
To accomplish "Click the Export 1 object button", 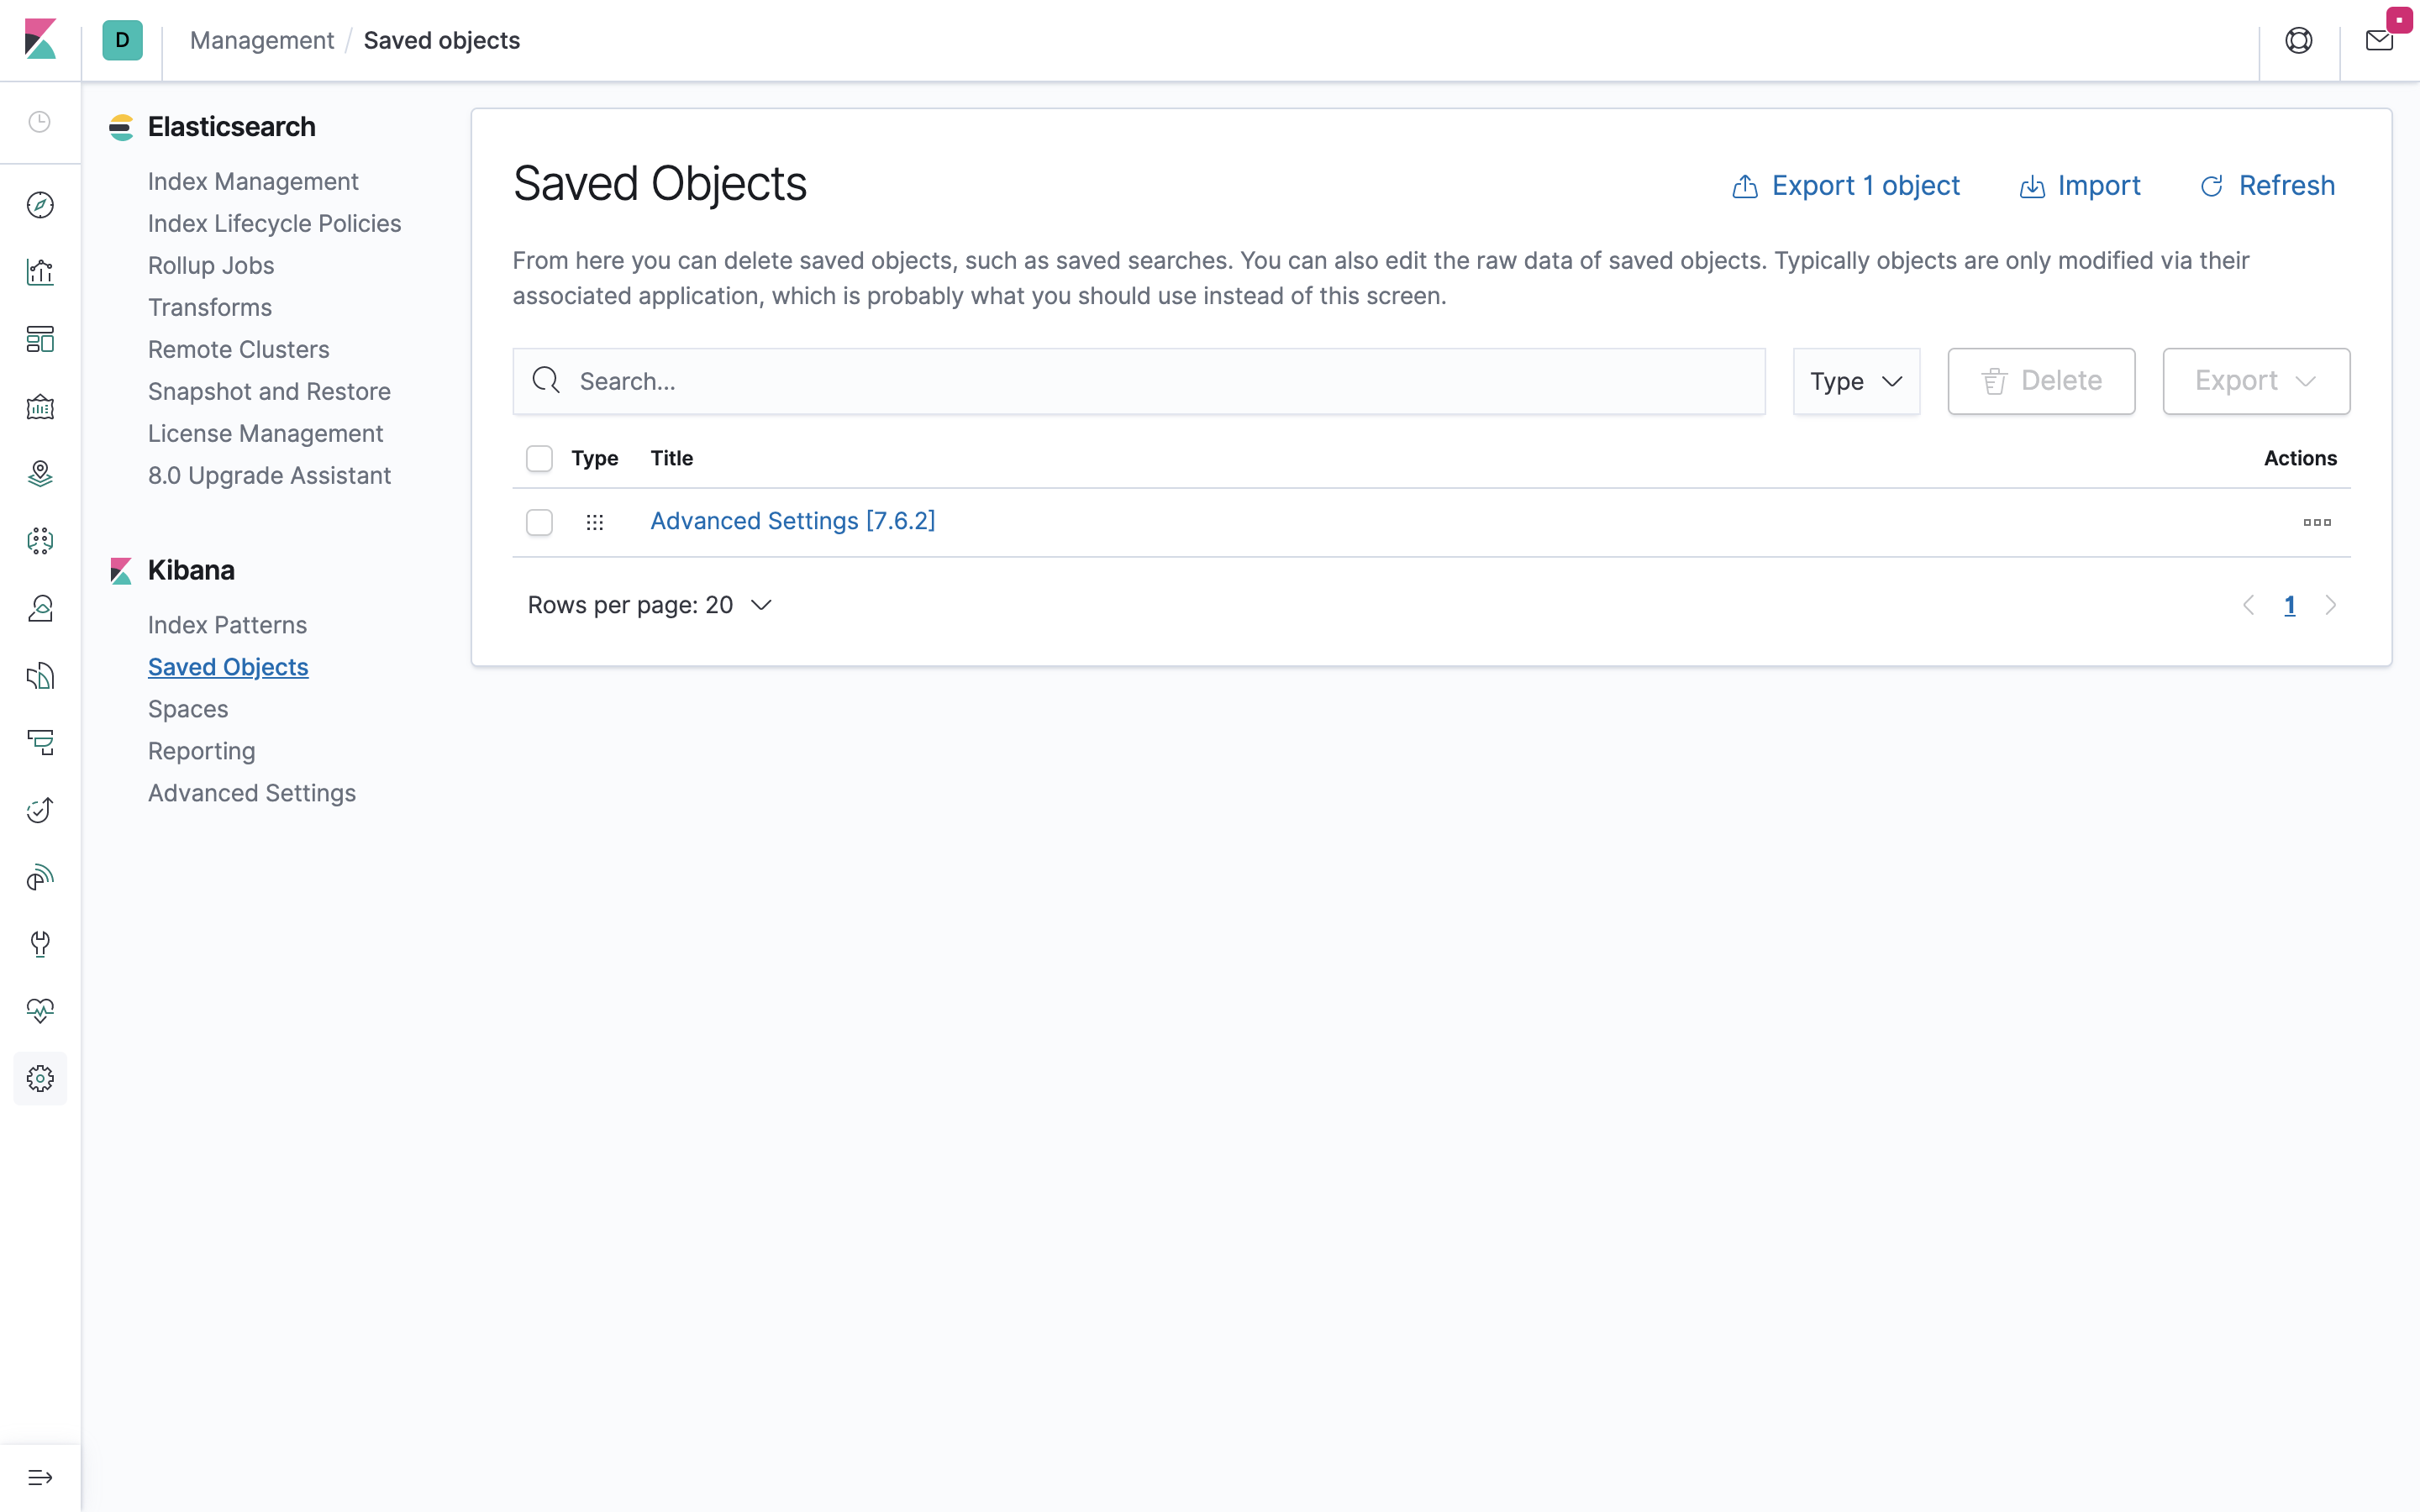I will [1846, 186].
